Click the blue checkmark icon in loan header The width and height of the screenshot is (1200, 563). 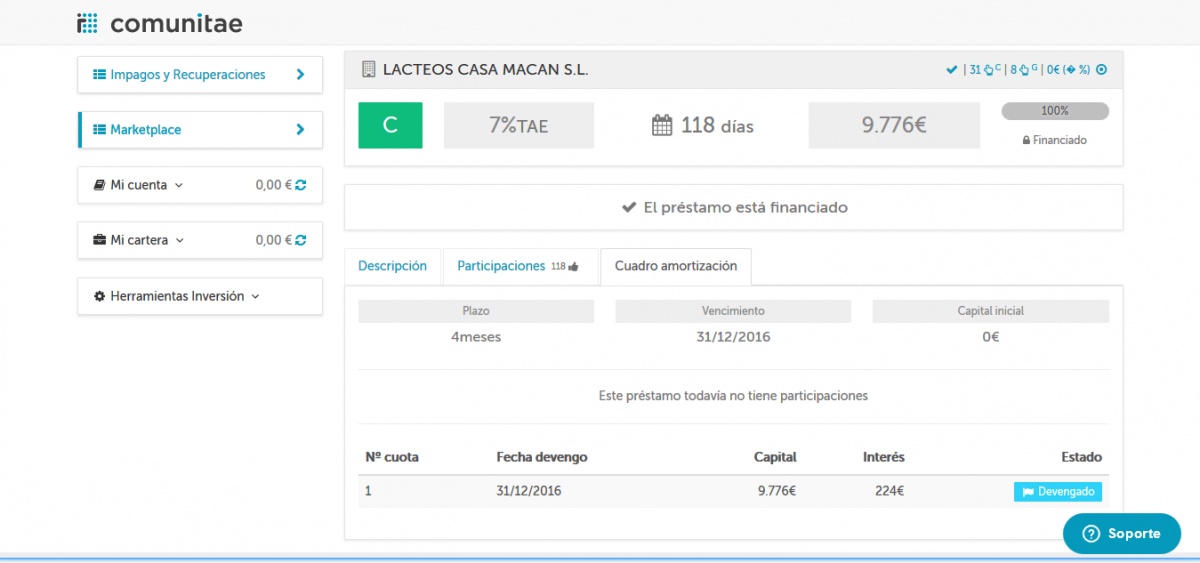click(951, 70)
